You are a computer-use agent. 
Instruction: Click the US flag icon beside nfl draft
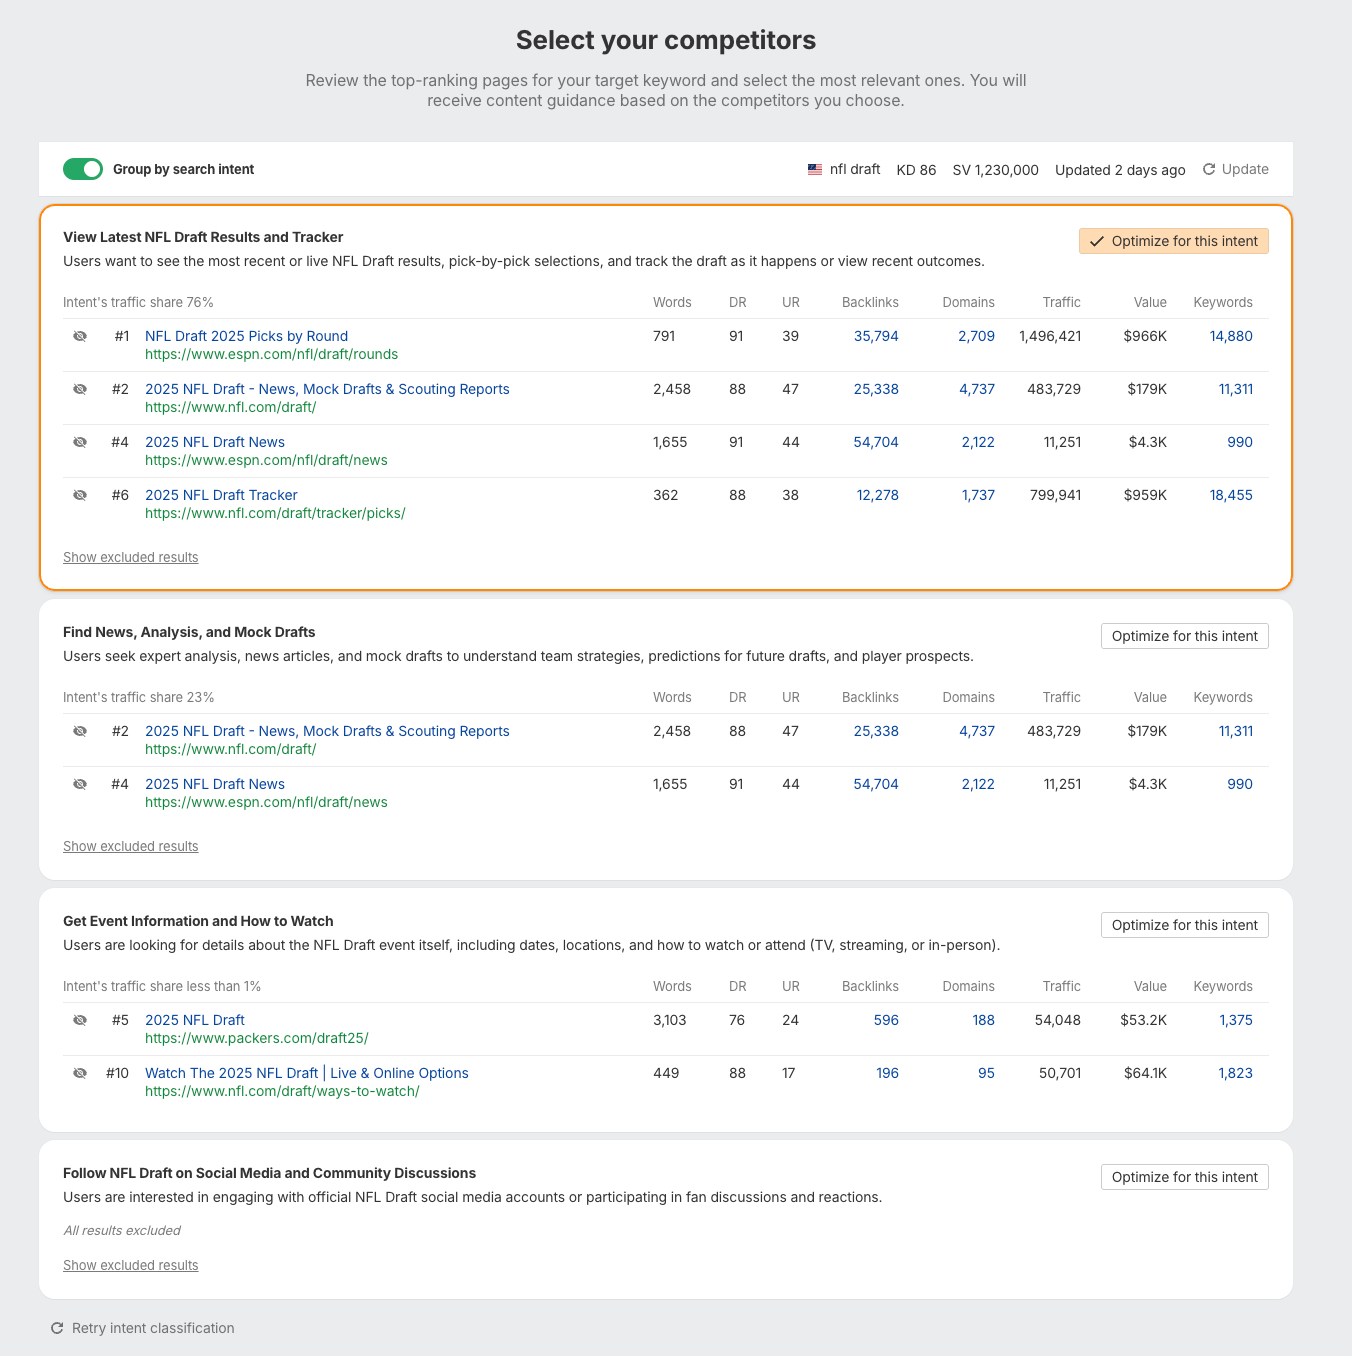point(815,169)
